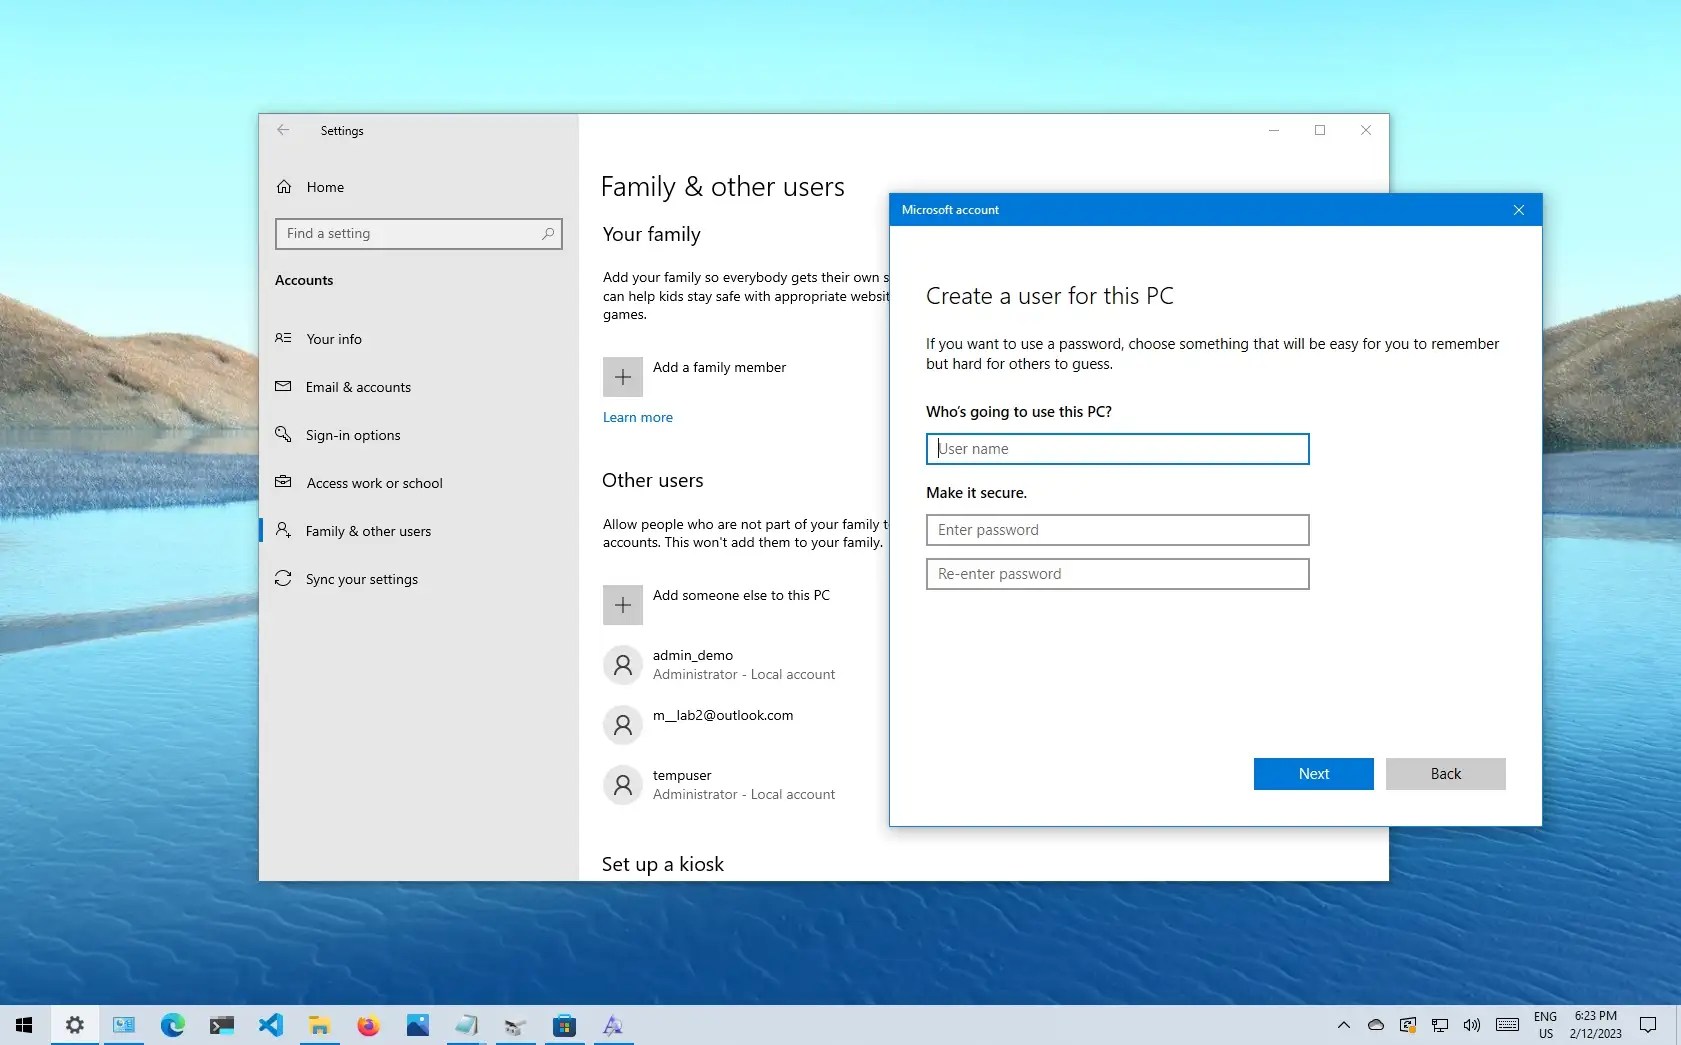Viewport: 1681px width, 1045px height.
Task: Open the Learn more link
Action: [637, 417]
